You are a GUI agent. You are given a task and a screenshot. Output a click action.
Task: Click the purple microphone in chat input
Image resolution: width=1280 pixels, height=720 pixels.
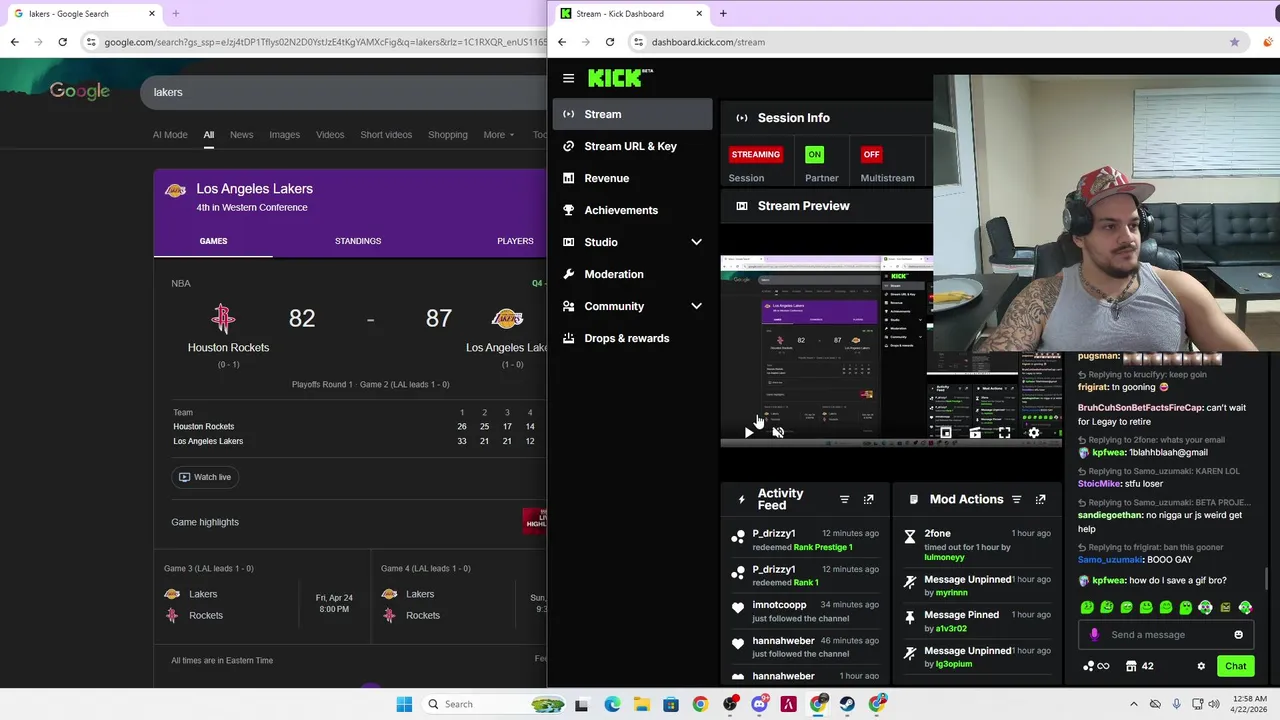tap(1094, 634)
